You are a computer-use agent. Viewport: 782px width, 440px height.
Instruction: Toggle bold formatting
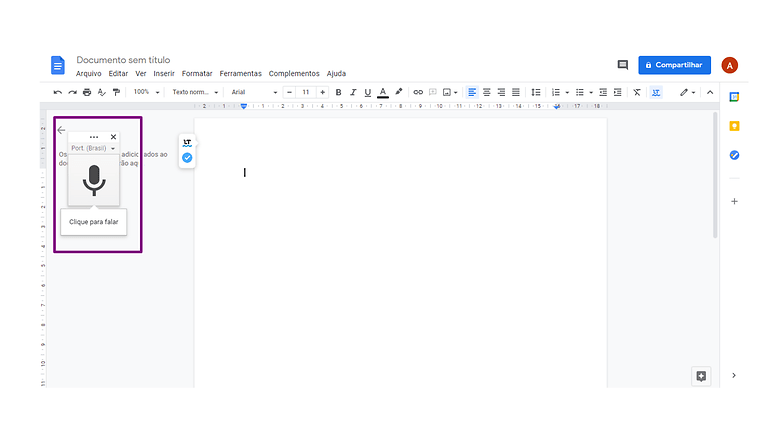tap(338, 92)
